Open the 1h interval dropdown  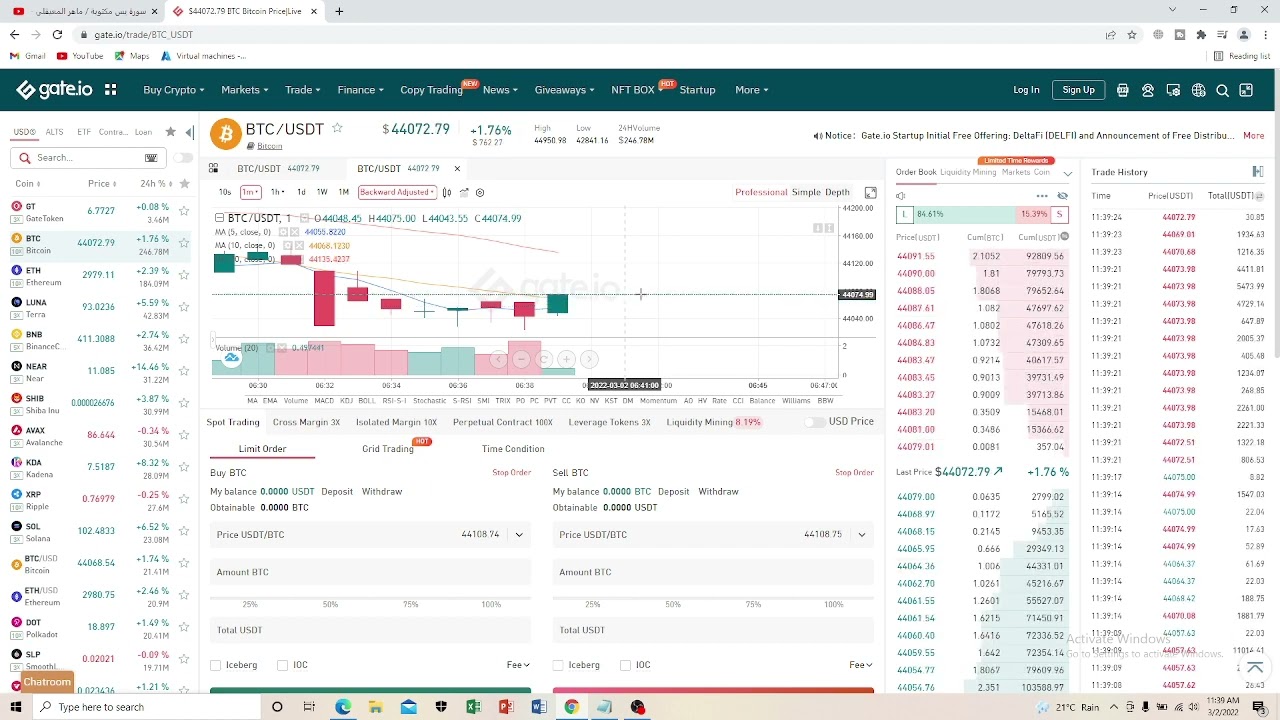[277, 192]
